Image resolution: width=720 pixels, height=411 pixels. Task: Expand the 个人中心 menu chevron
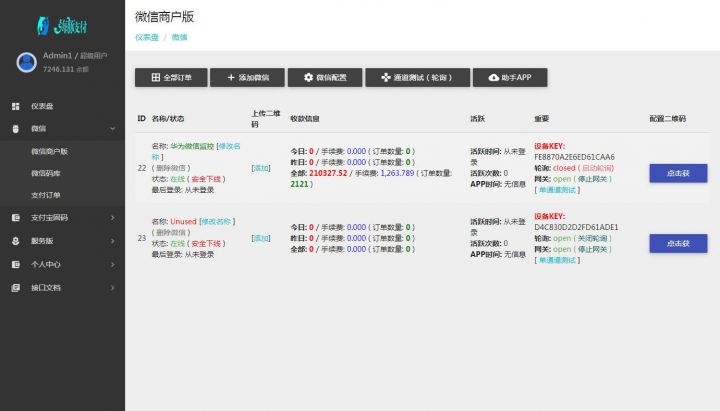[112, 265]
